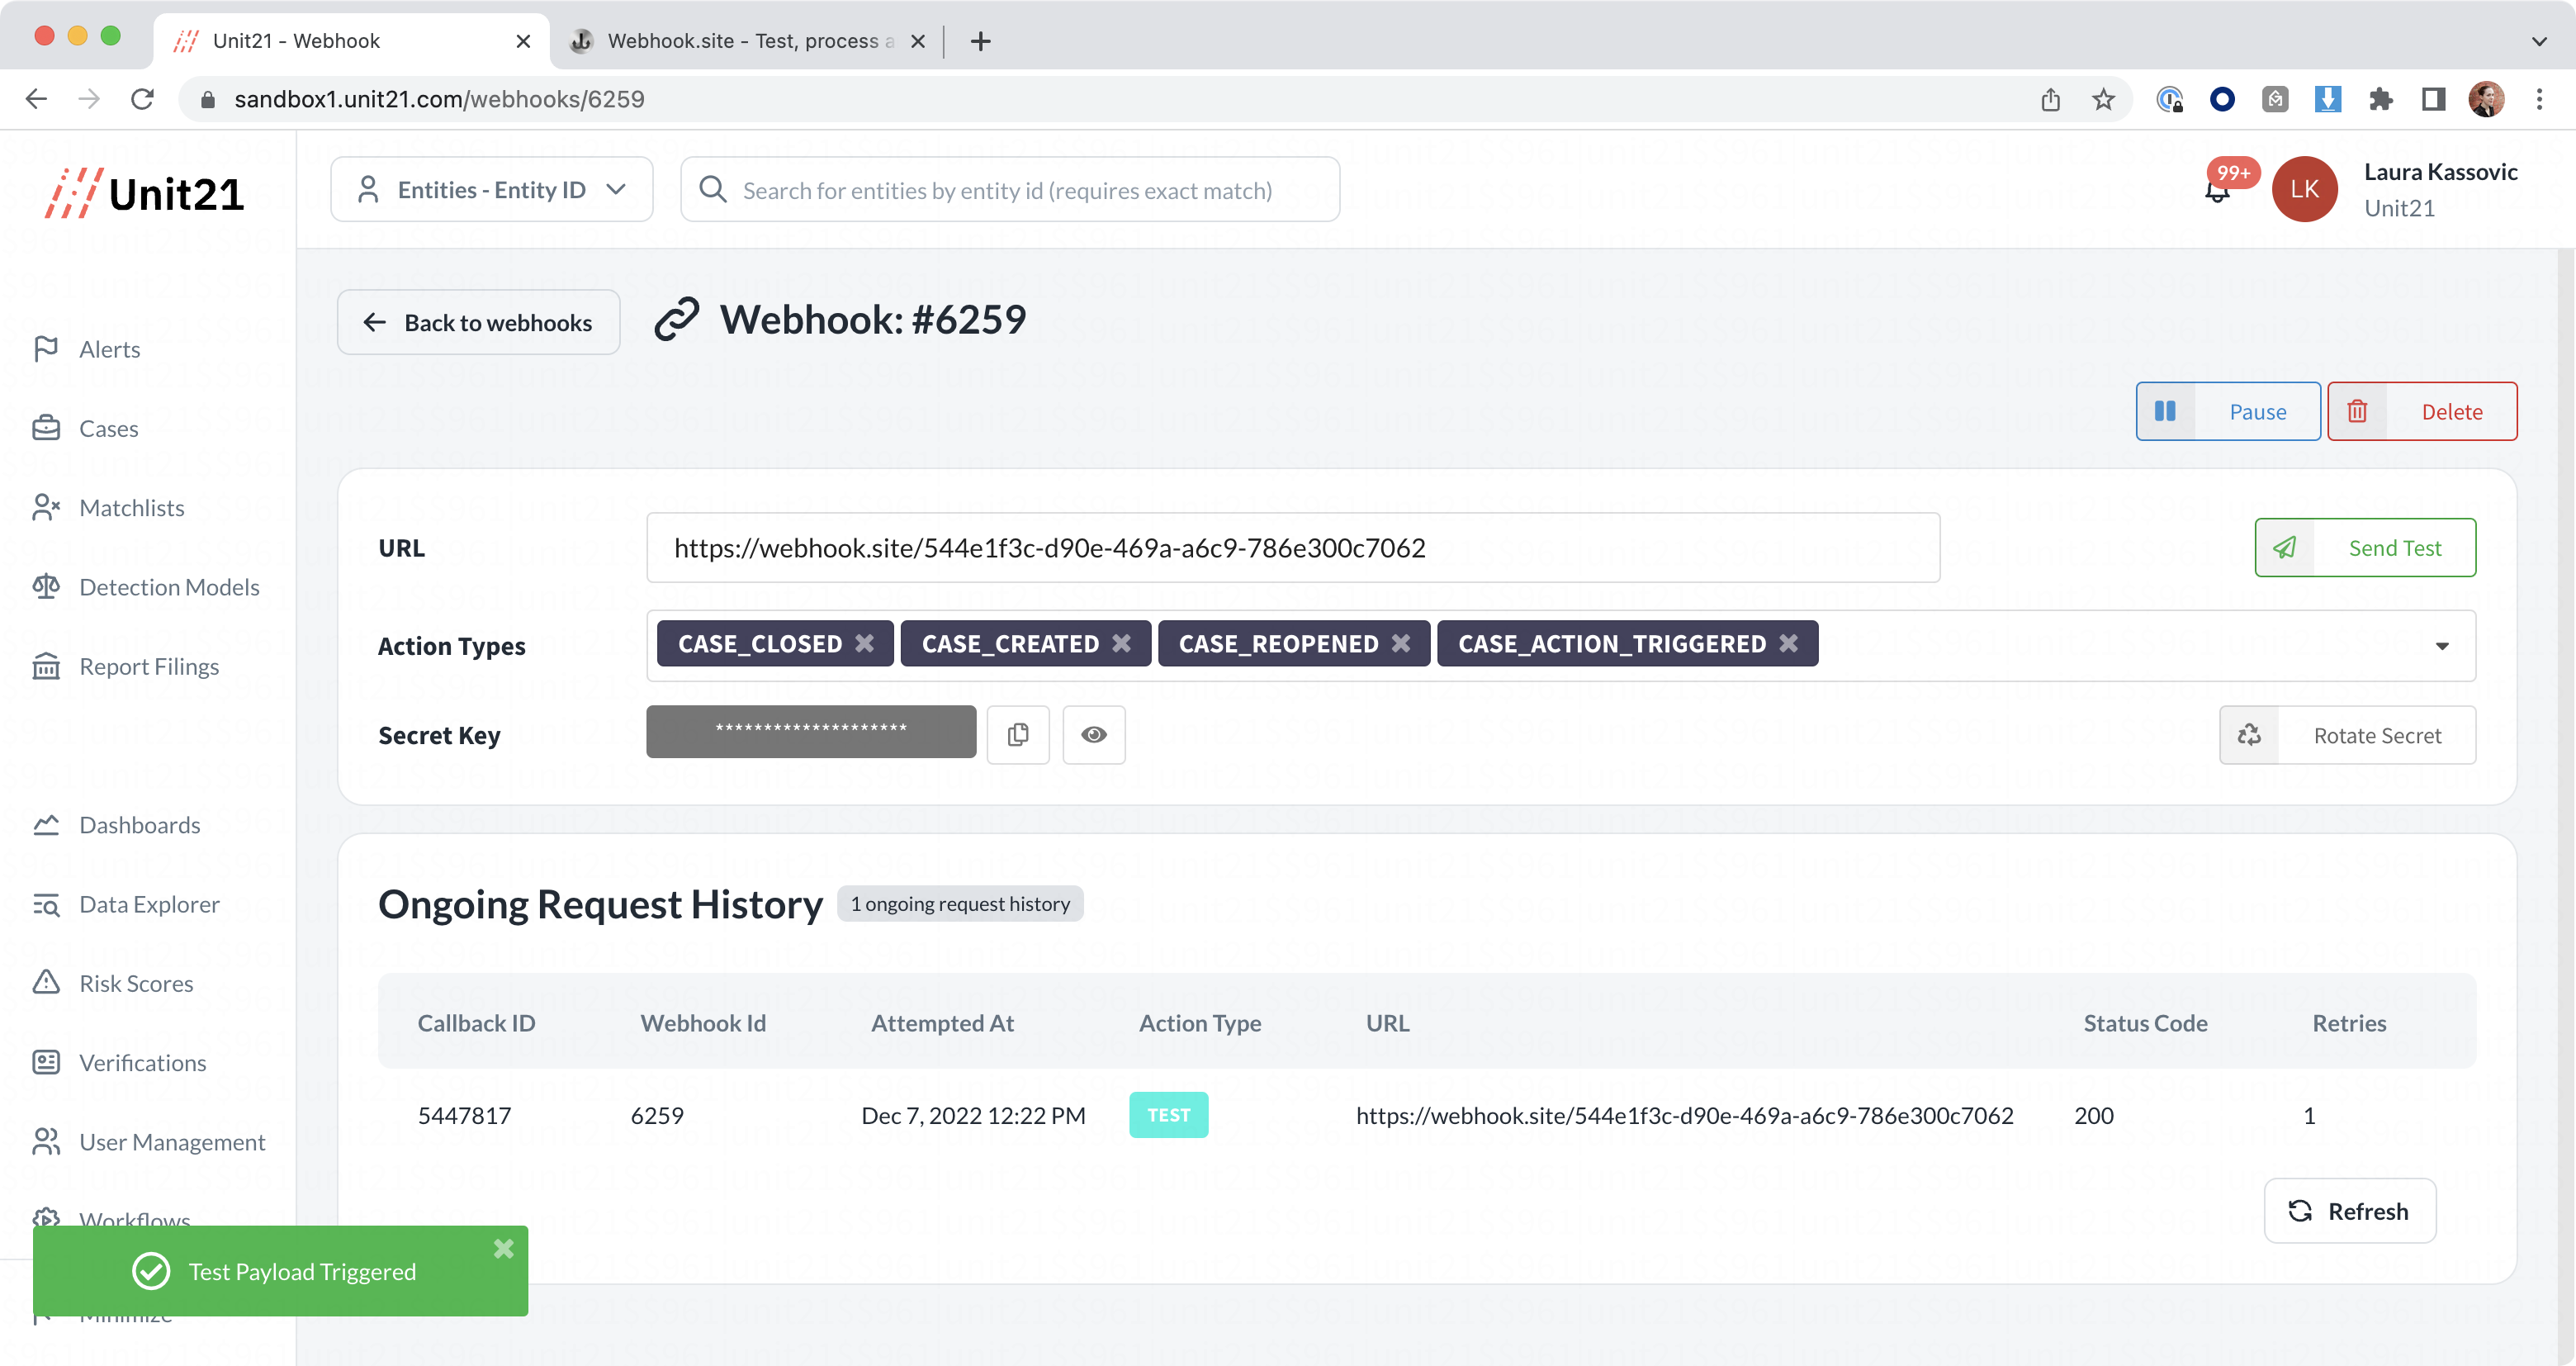Open Alerts from the sidebar
Viewport: 2576px width, 1366px height.
coord(109,349)
